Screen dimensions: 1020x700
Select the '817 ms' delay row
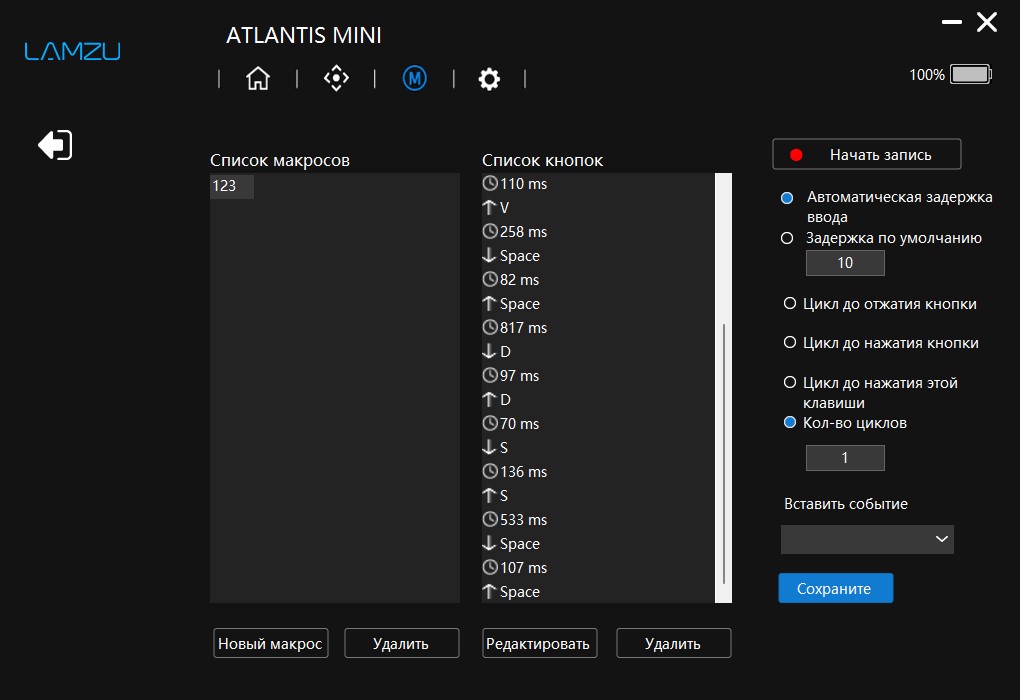click(x=598, y=328)
